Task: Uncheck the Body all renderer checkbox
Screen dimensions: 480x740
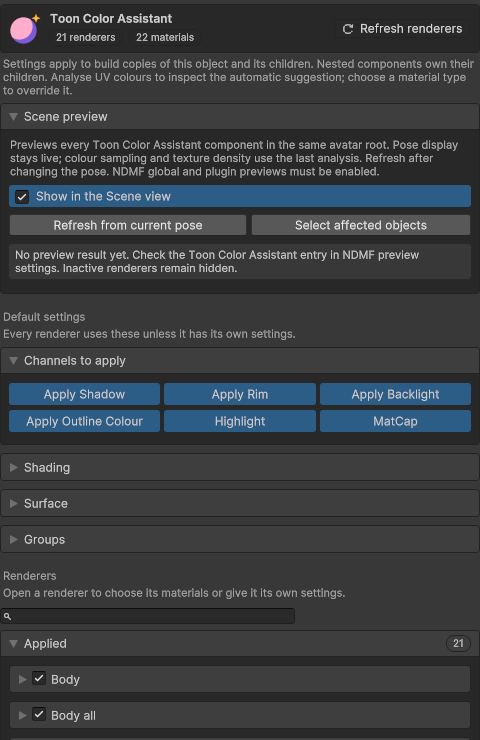Action: click(x=39, y=715)
